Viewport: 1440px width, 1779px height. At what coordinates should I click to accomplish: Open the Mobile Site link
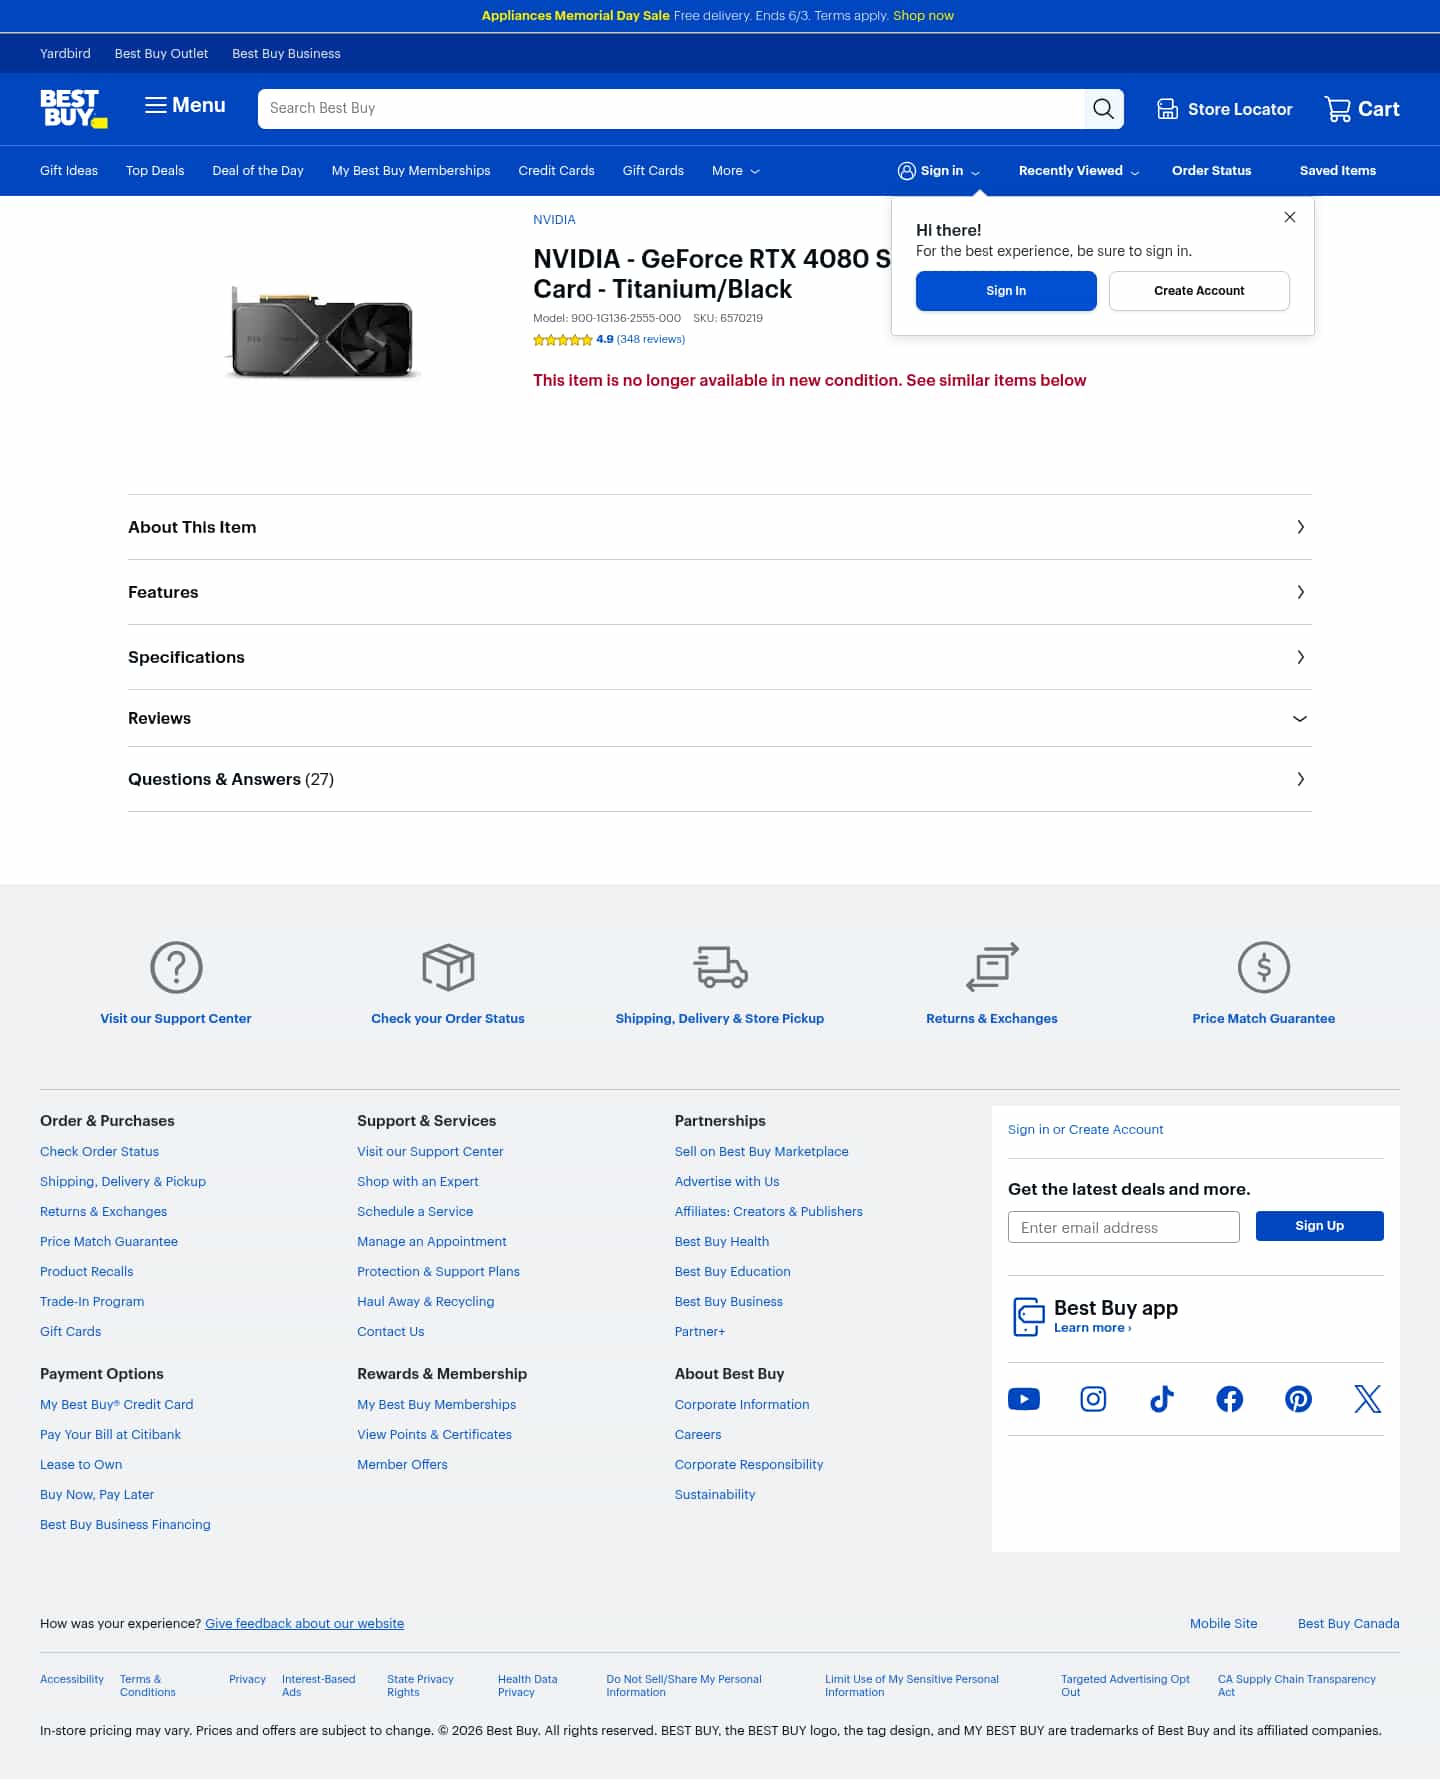click(1224, 1624)
